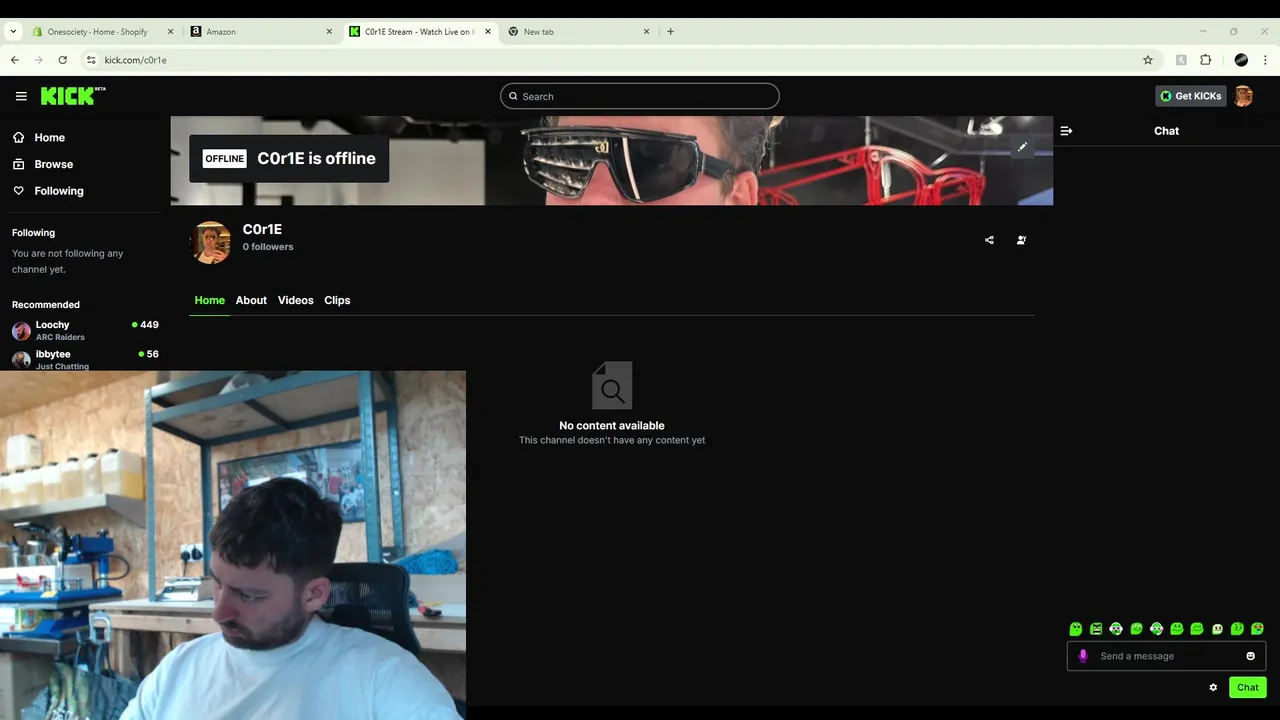
Task: Click the KICK logo
Action: (73, 96)
